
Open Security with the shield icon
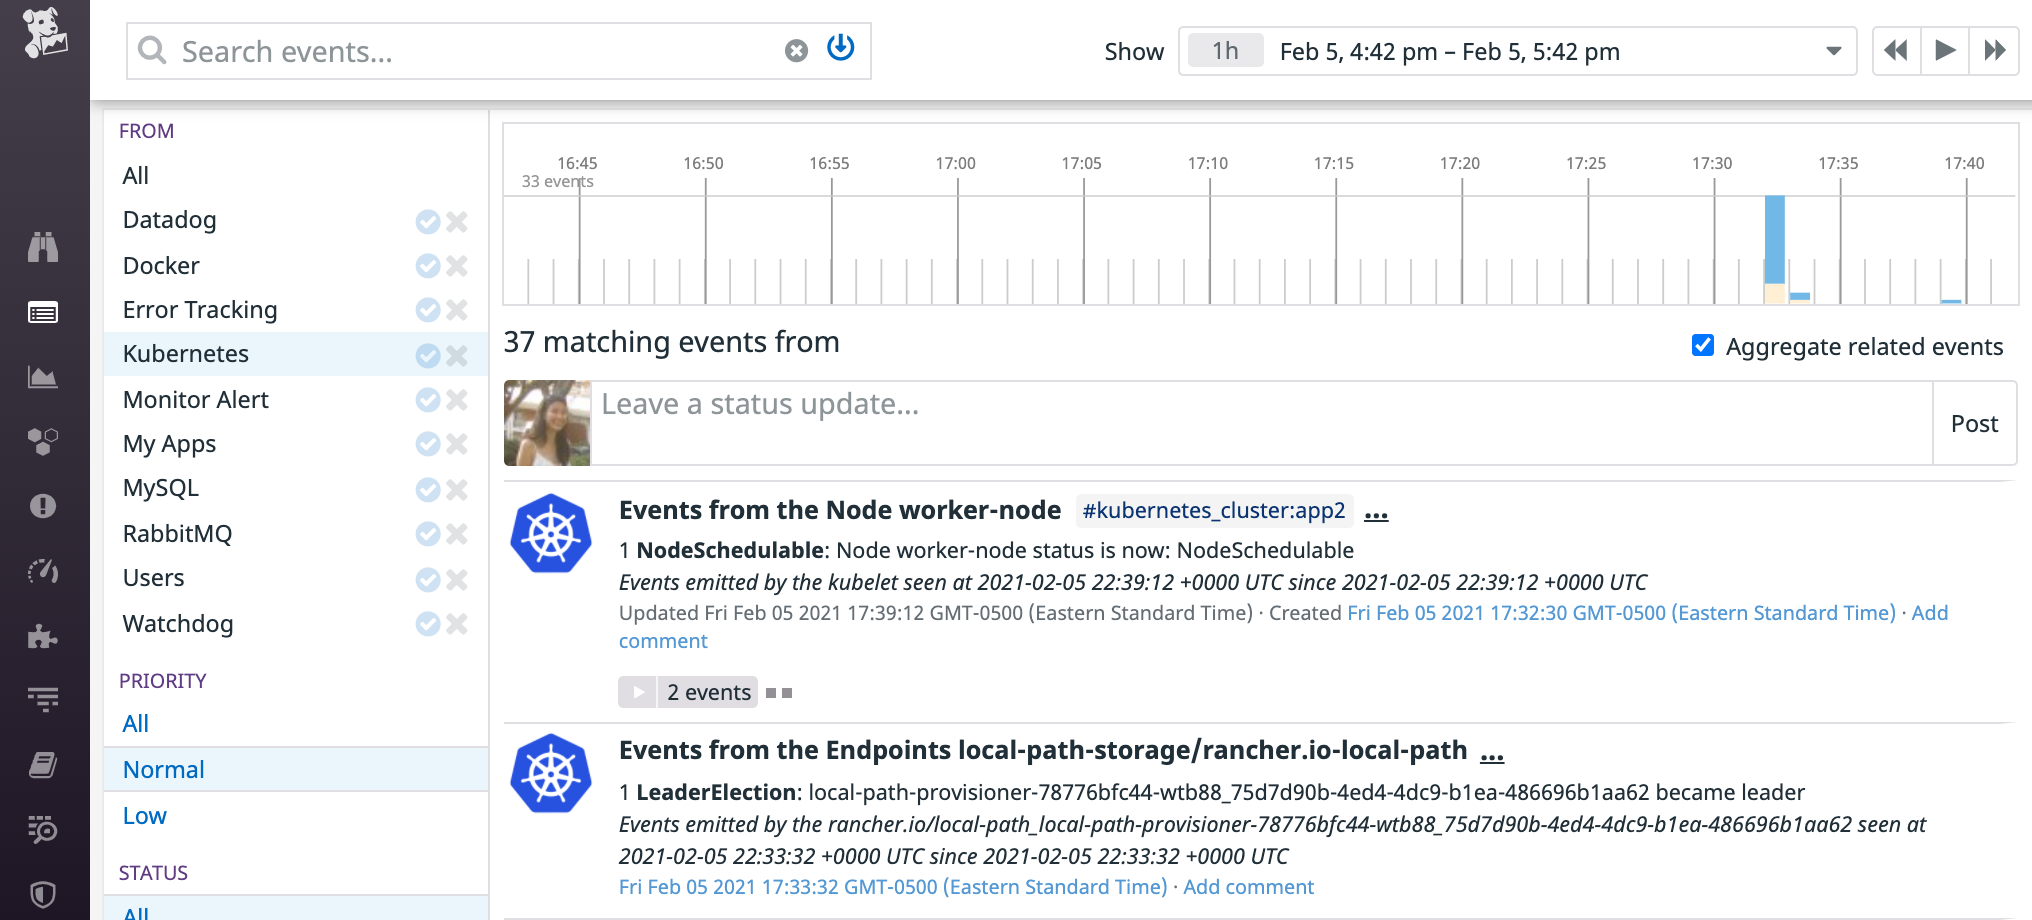coord(44,895)
